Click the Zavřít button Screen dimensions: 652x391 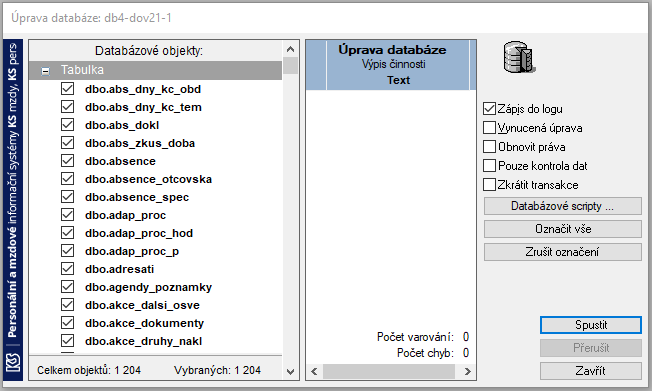pyautogui.click(x=591, y=371)
